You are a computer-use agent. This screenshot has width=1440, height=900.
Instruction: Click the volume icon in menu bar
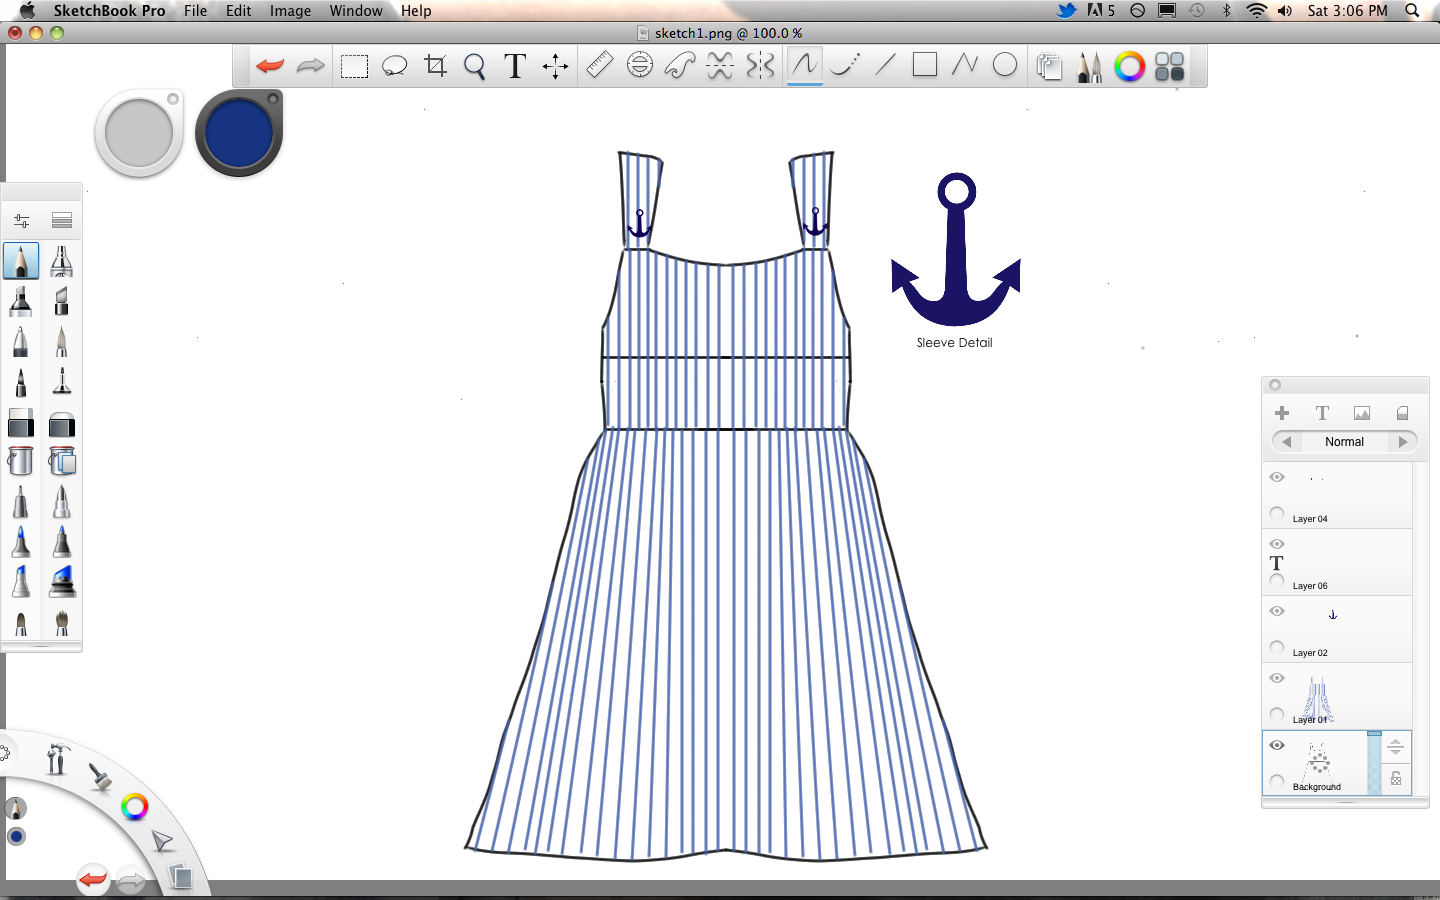[x=1285, y=11]
